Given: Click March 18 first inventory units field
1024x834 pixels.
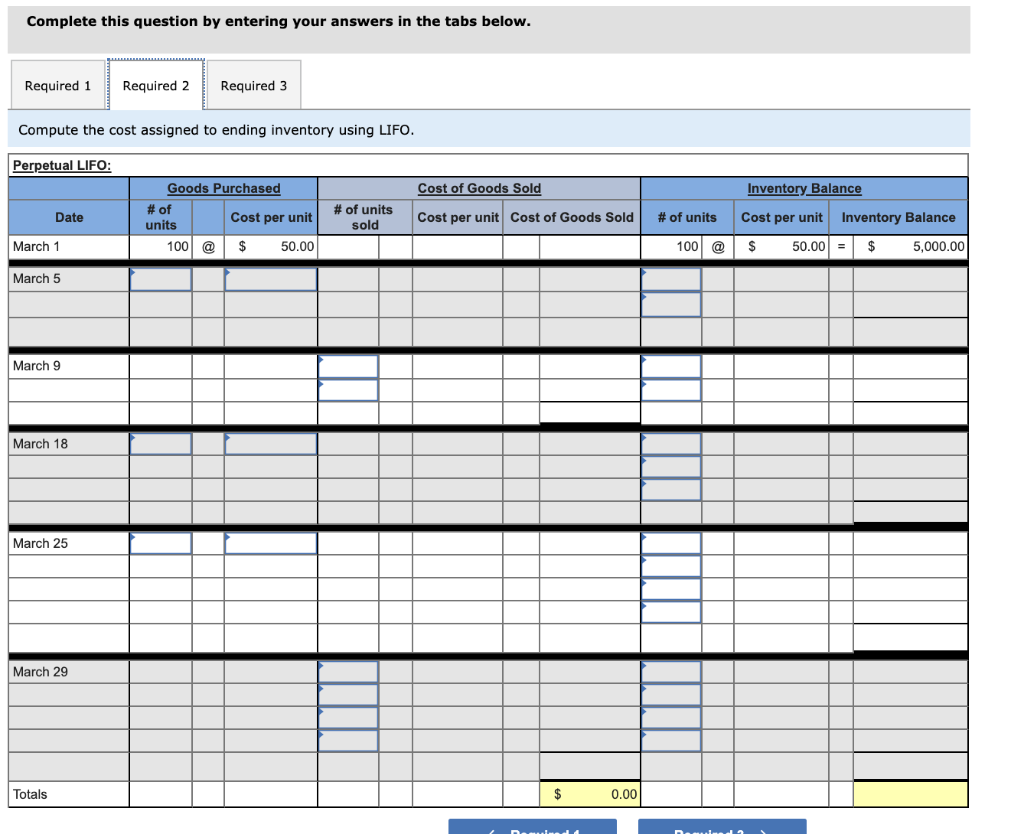Looking at the screenshot, I should [671, 444].
